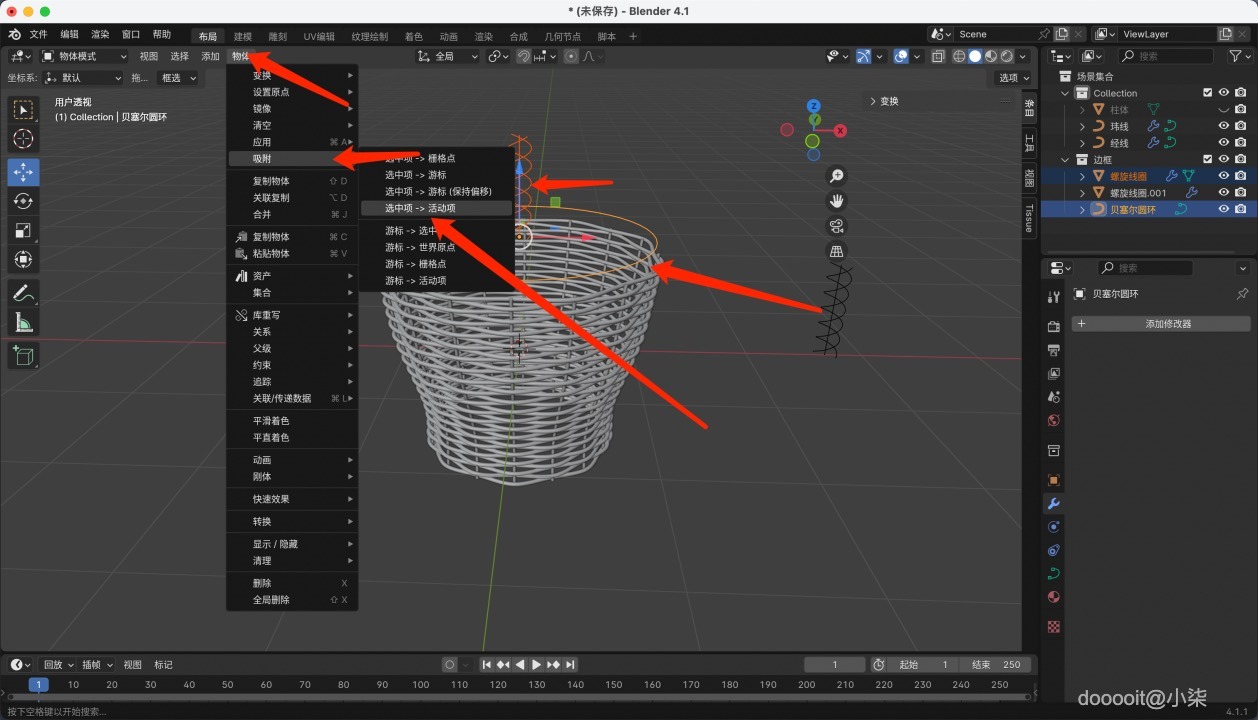Select the Move tool in the left toolbar

click(23, 171)
